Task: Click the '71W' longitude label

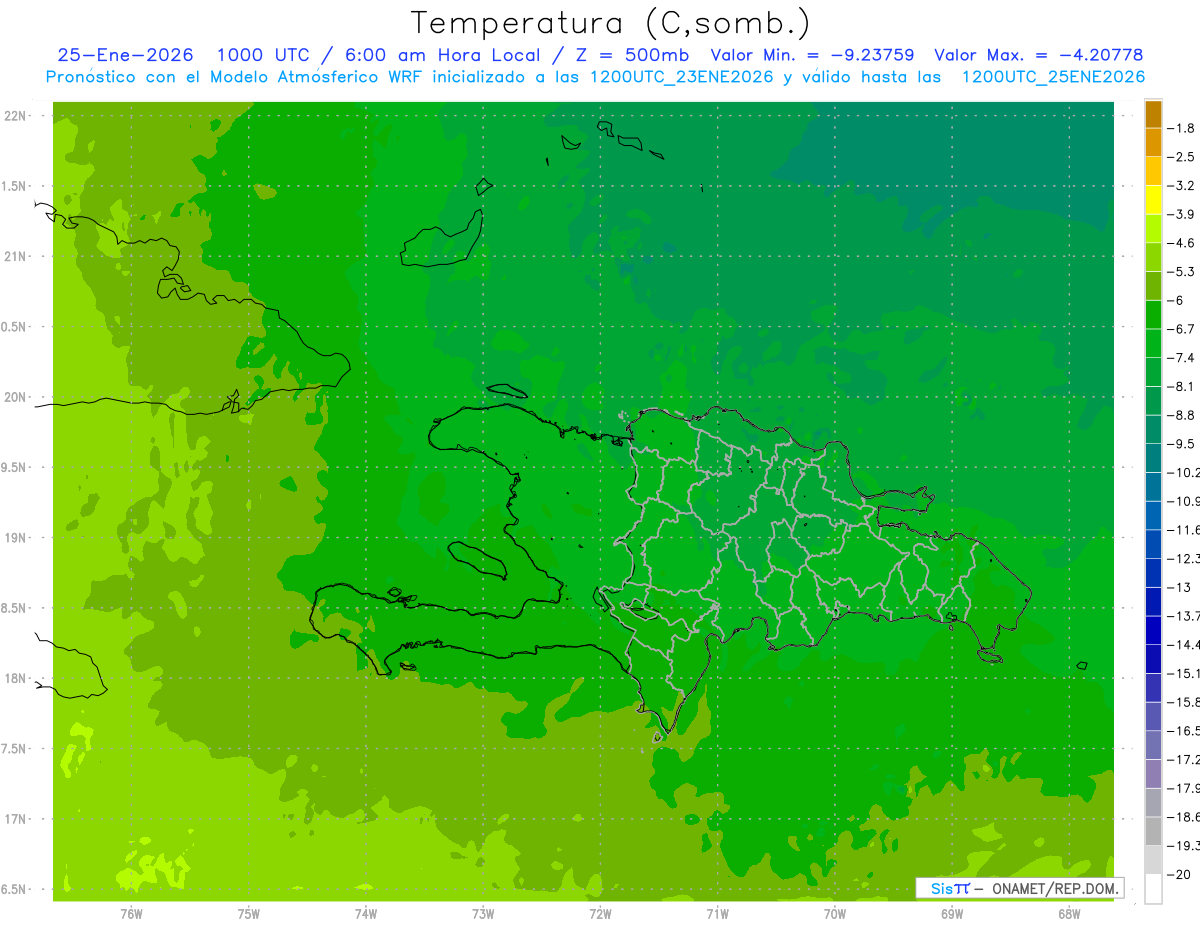Action: coord(717,914)
